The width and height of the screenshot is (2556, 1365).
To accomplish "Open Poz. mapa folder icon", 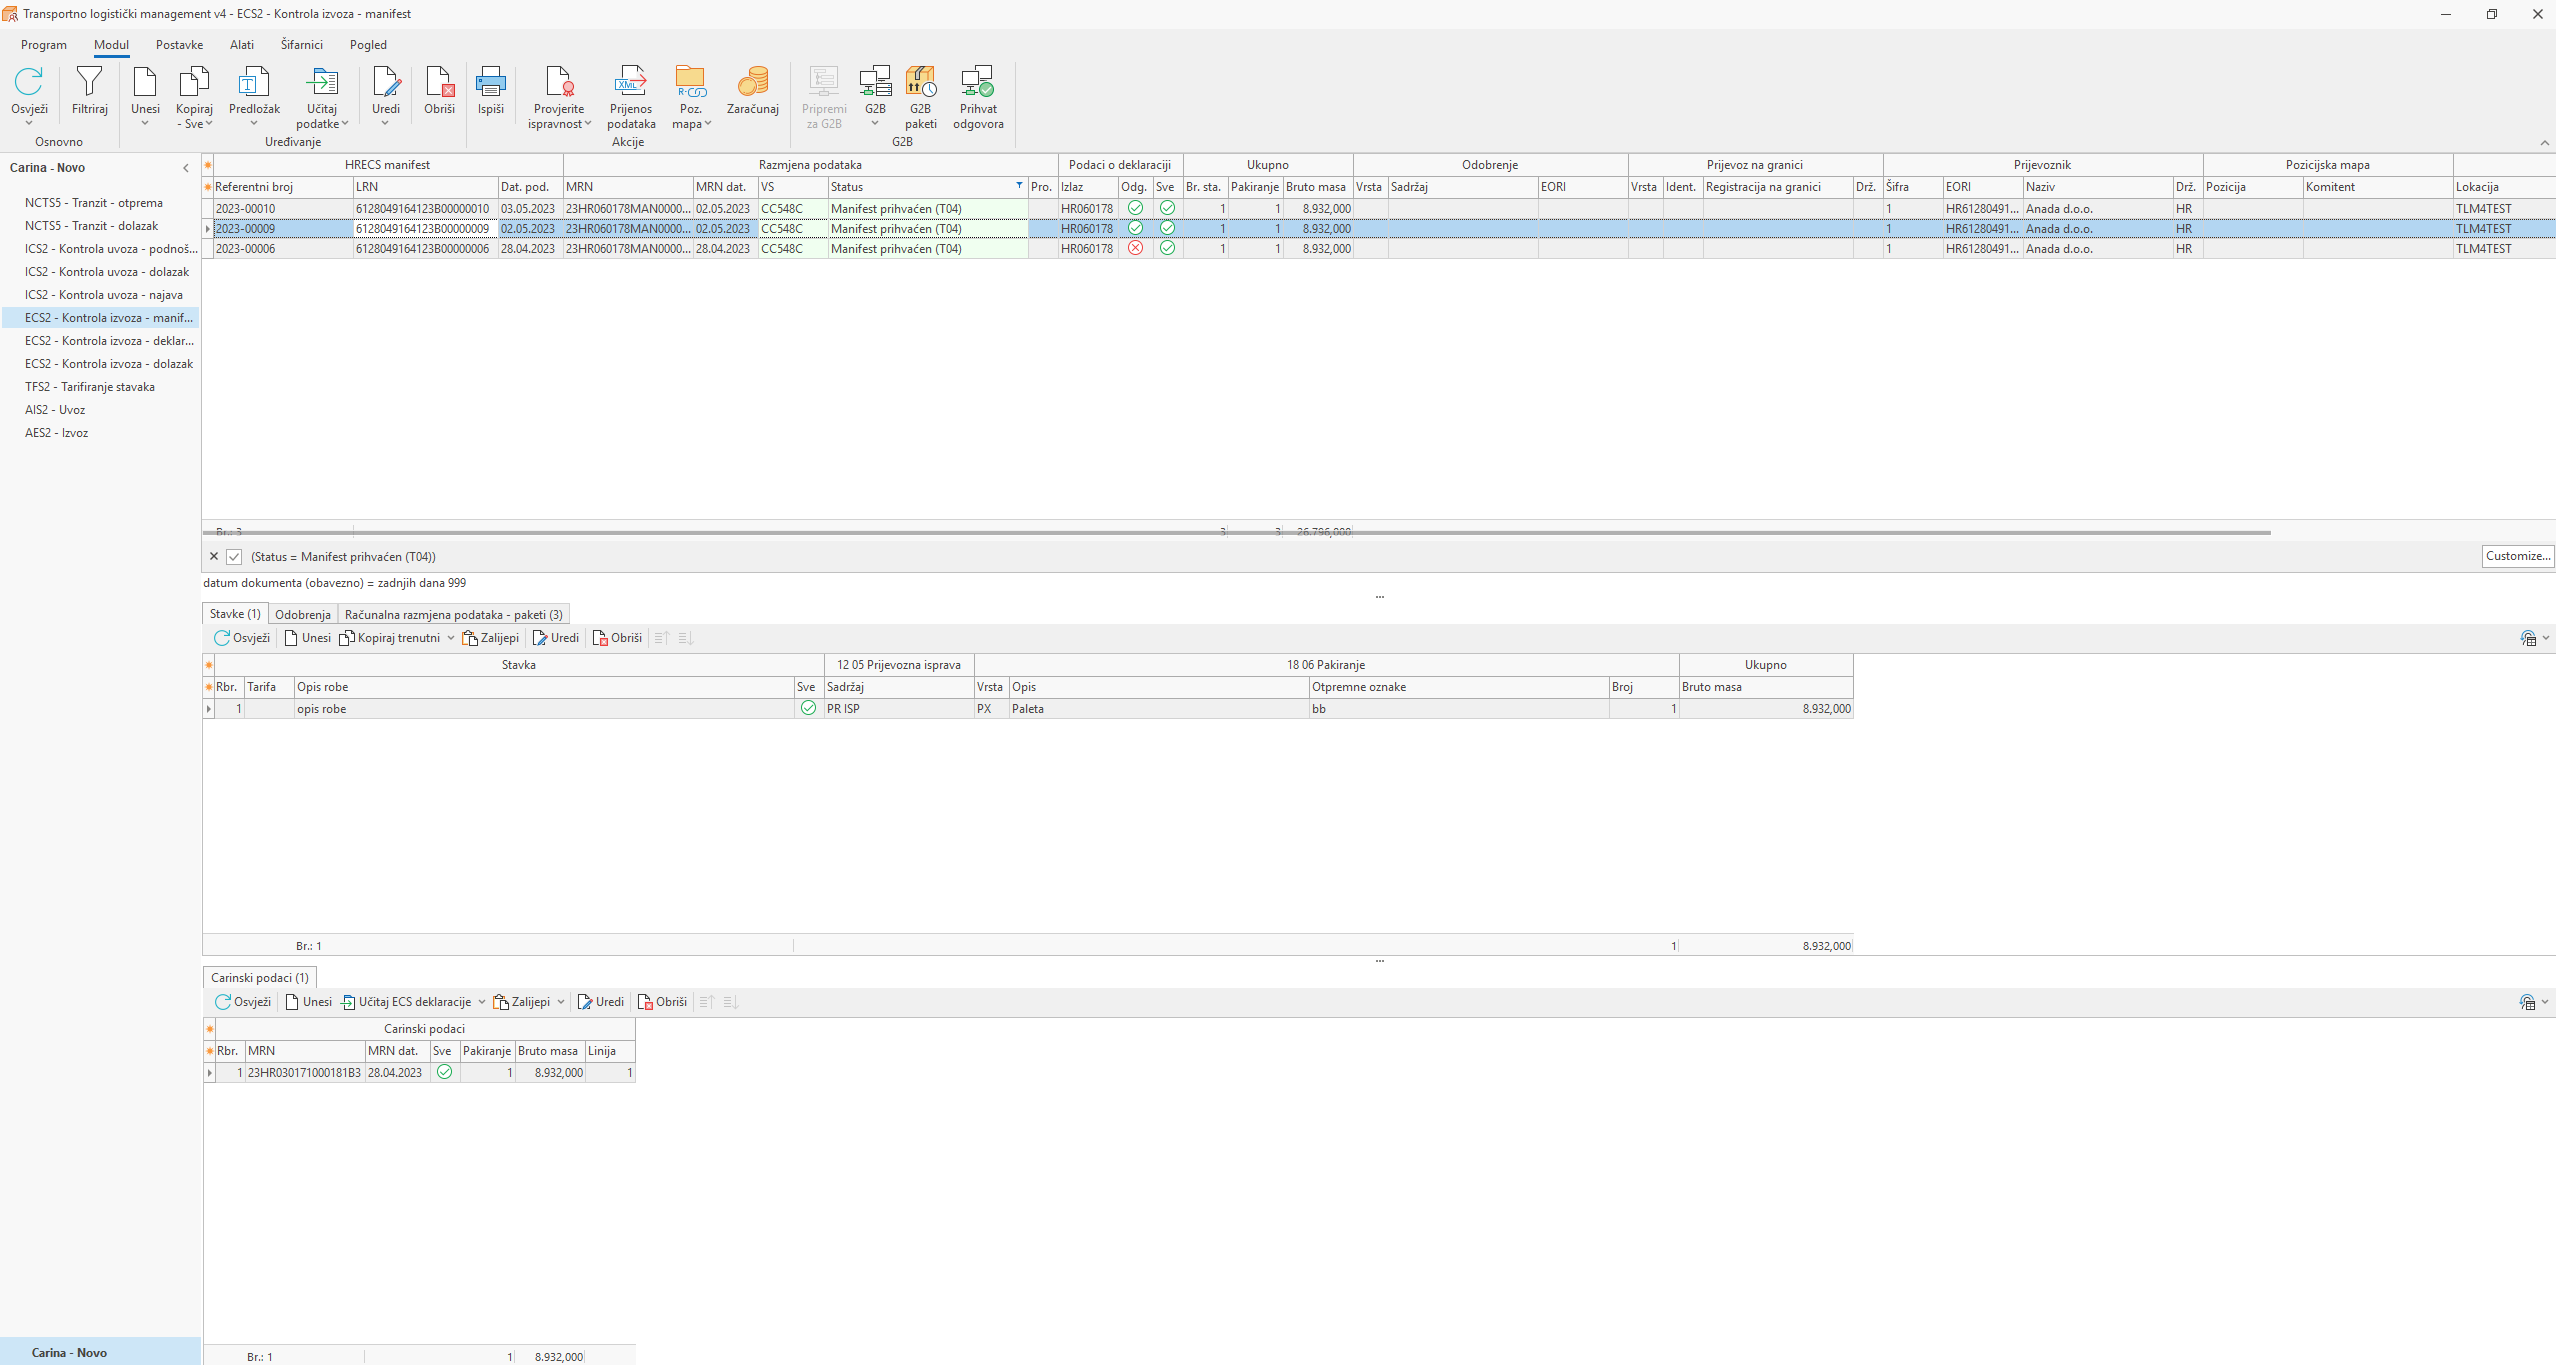I will click(x=690, y=82).
